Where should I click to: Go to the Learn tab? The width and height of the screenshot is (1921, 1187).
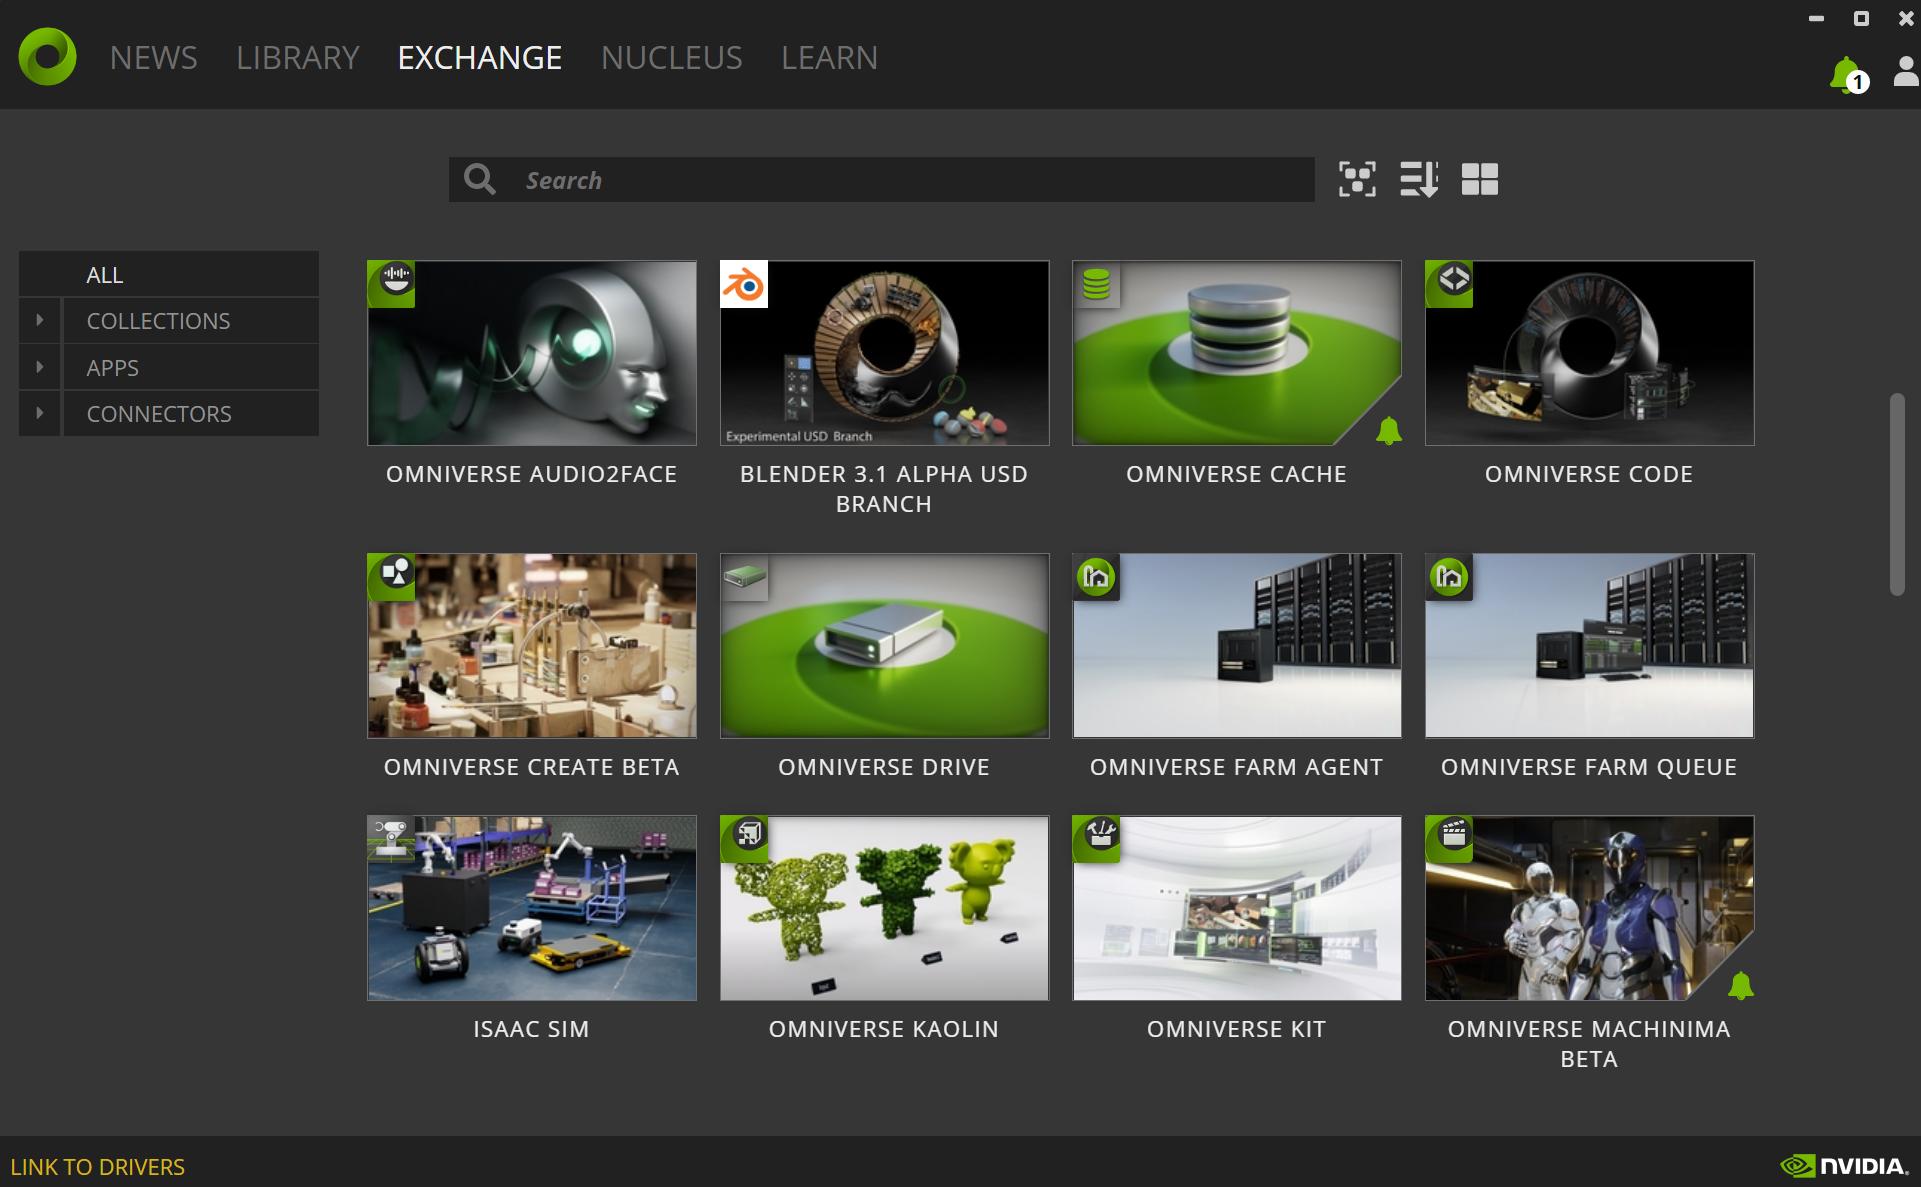[x=829, y=58]
